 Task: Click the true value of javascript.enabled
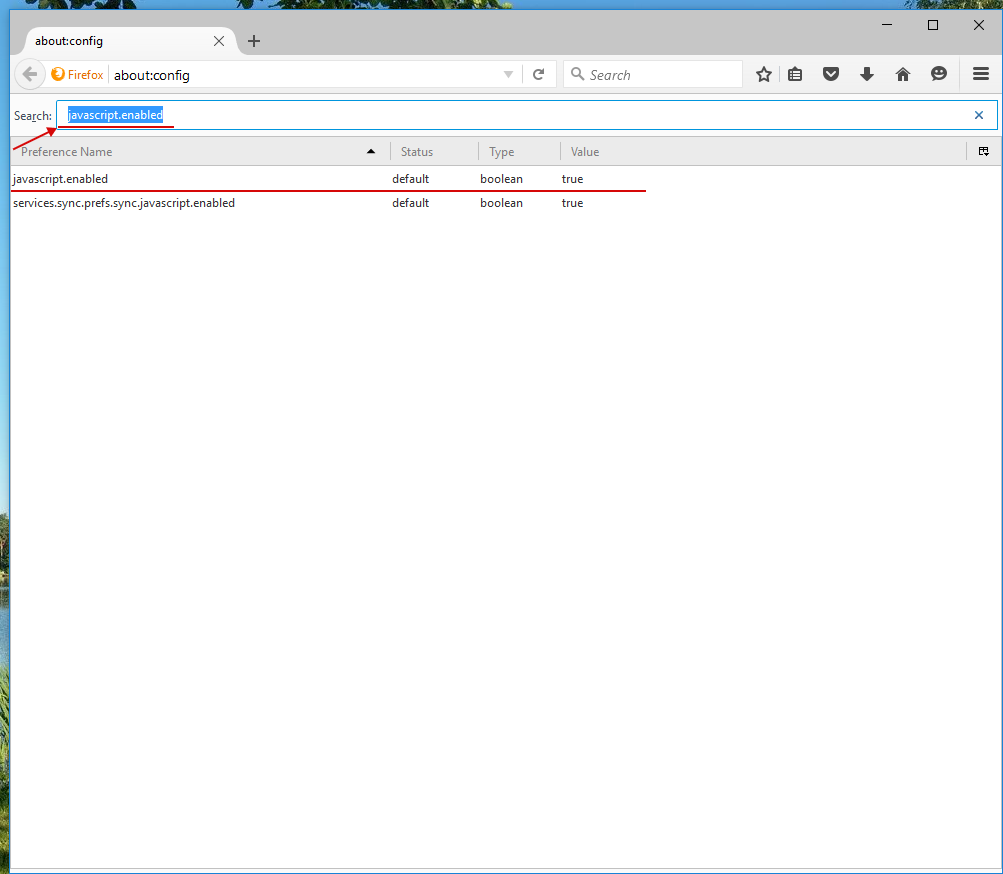tap(573, 179)
